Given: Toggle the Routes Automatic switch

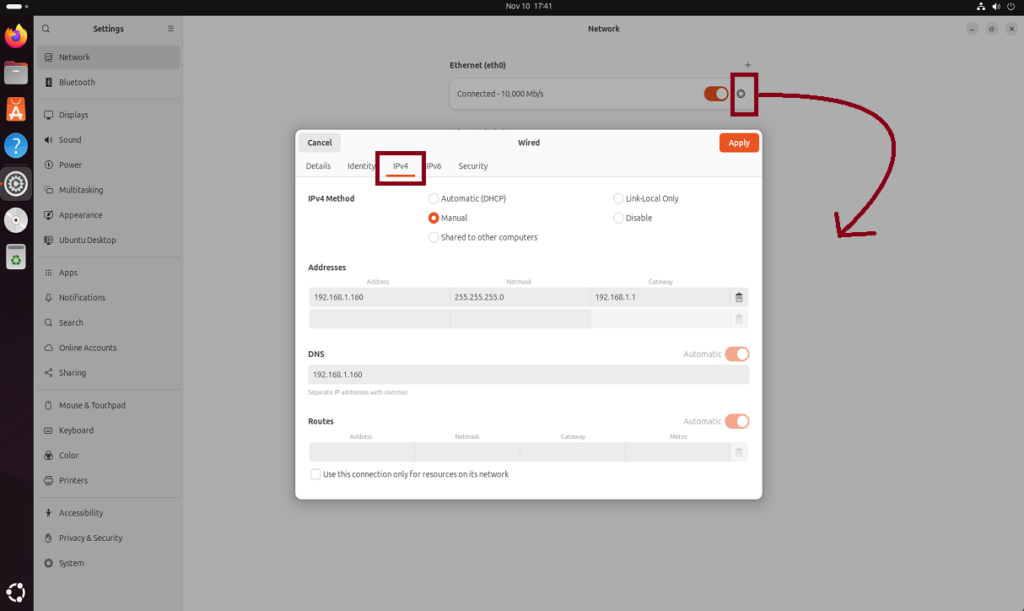Looking at the screenshot, I should coord(736,421).
